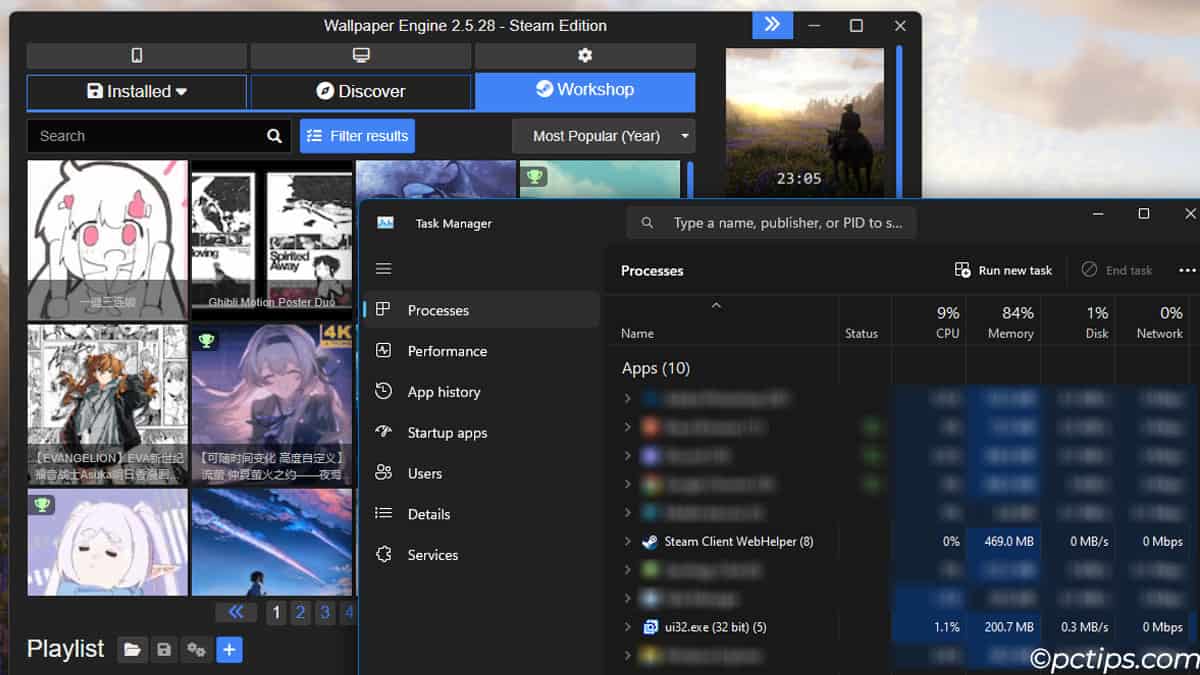Click the search magnifier icon in Wallpaper Engine

275,136
